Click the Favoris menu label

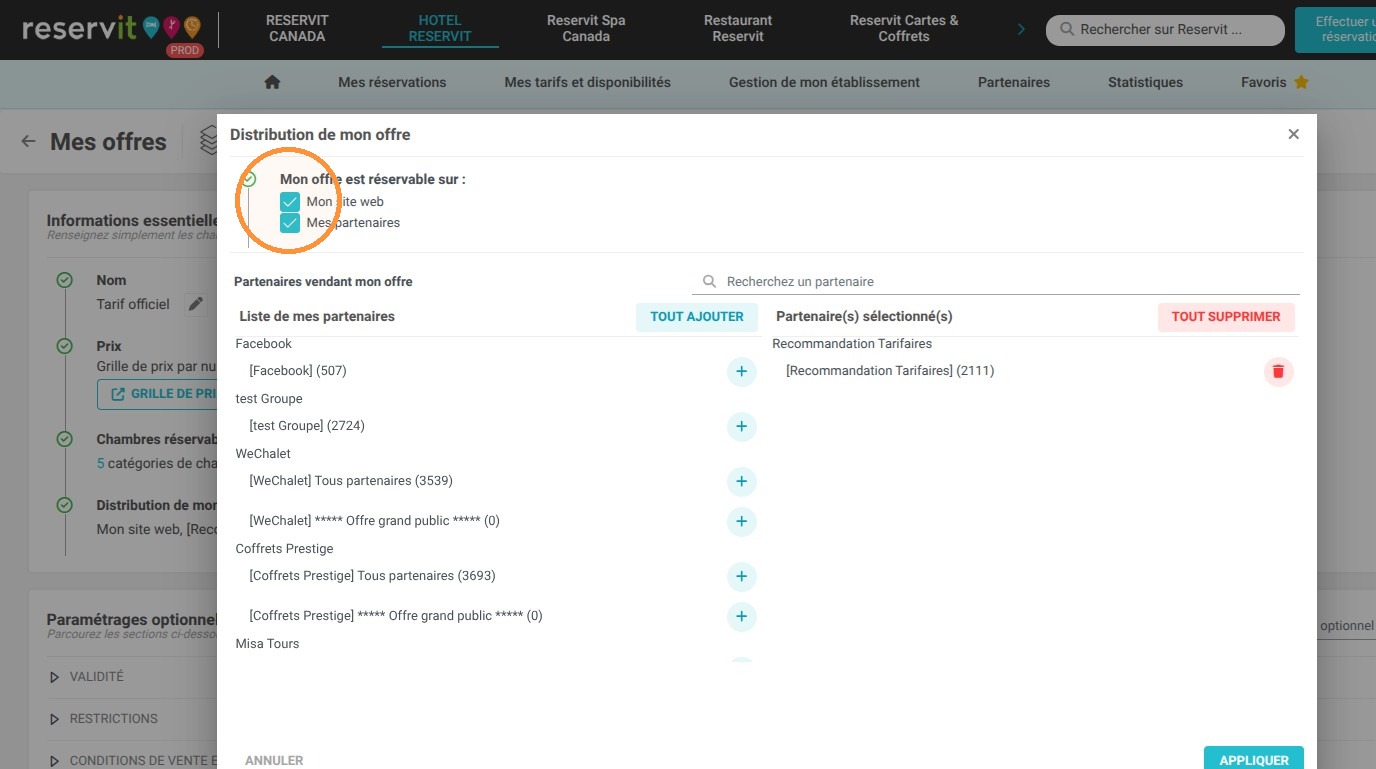click(x=1263, y=82)
